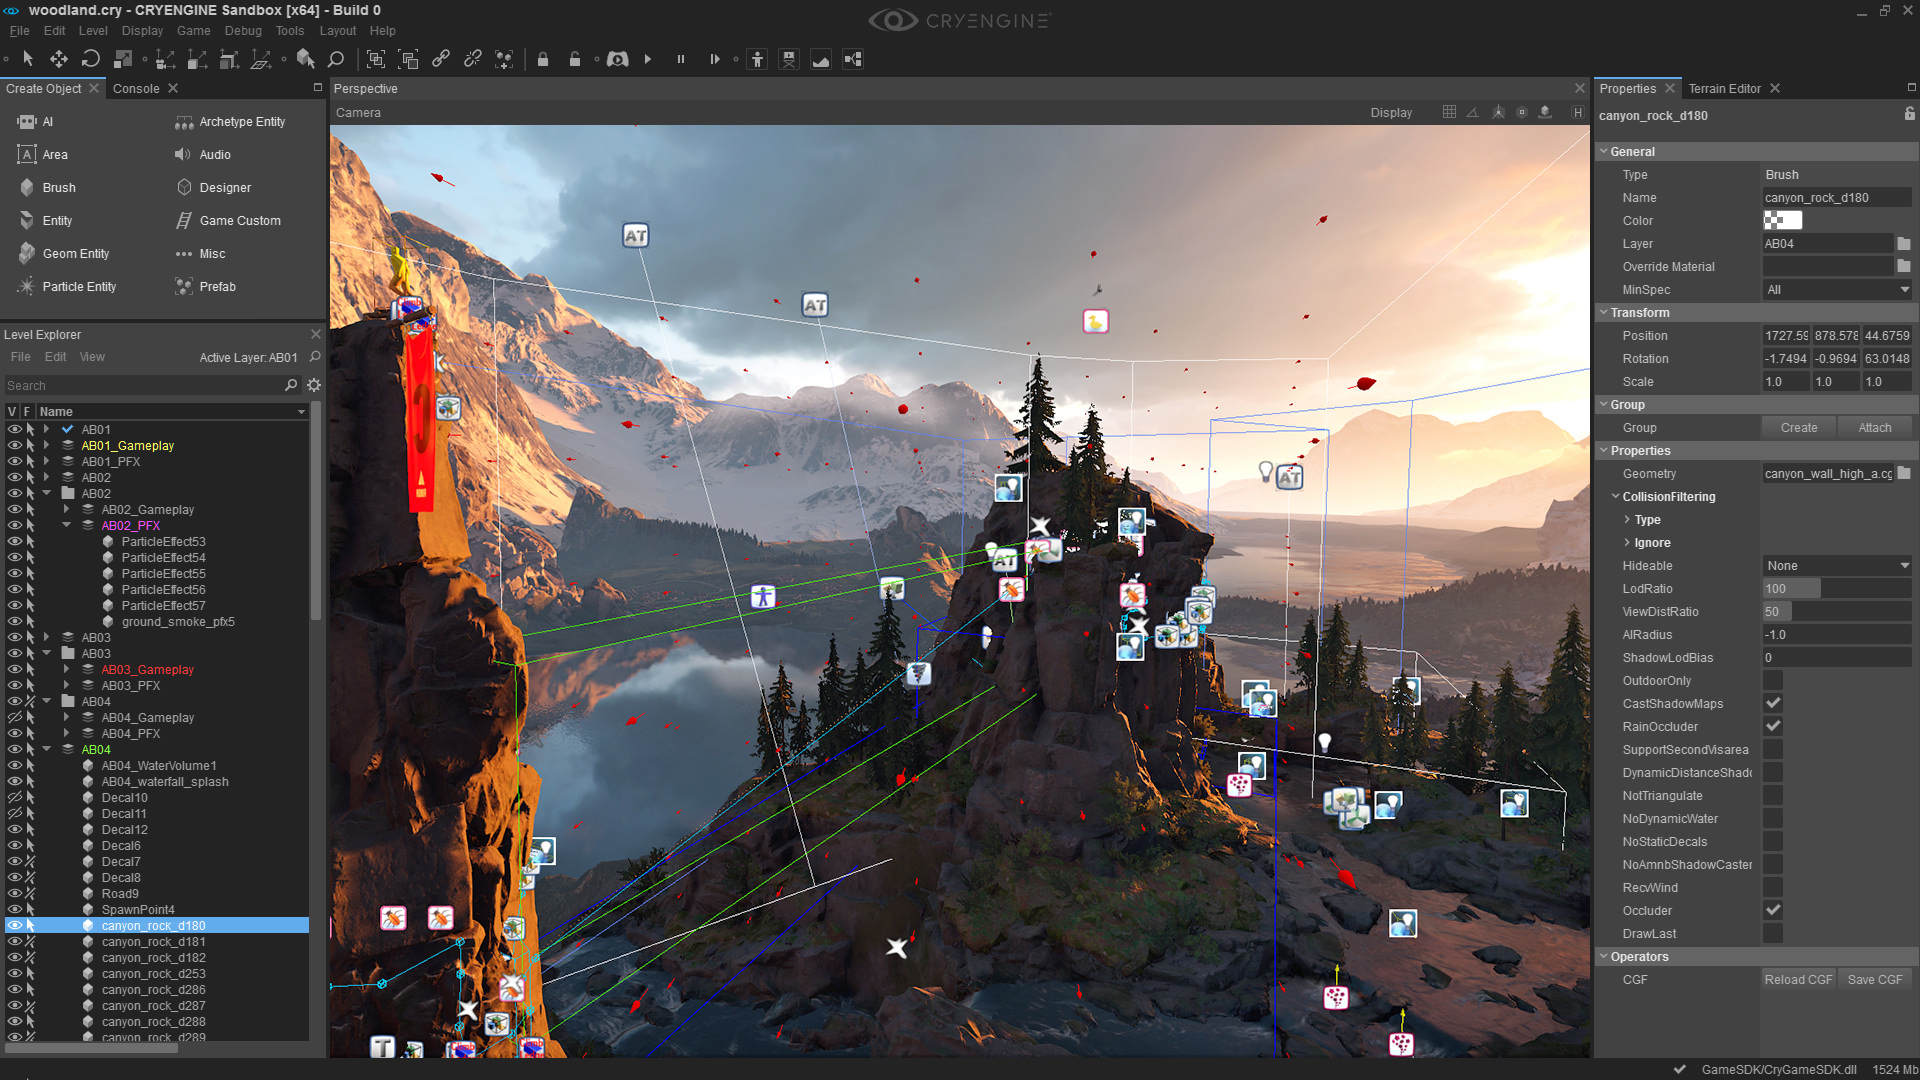
Task: Click the Create button in Group section
Action: pos(1797,427)
